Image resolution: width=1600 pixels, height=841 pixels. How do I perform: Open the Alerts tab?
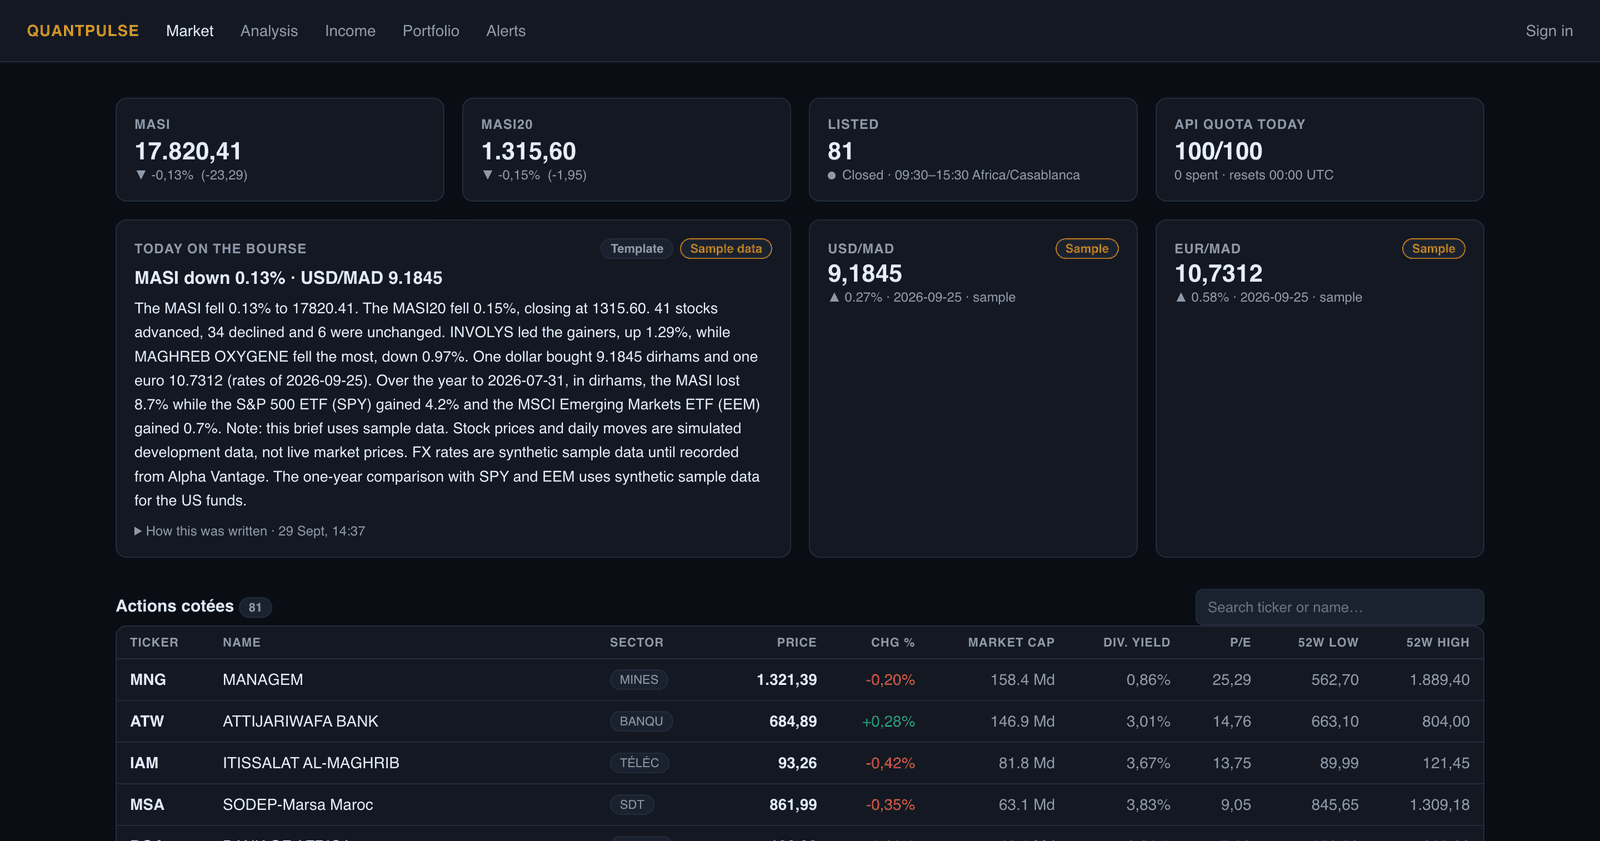pos(506,31)
